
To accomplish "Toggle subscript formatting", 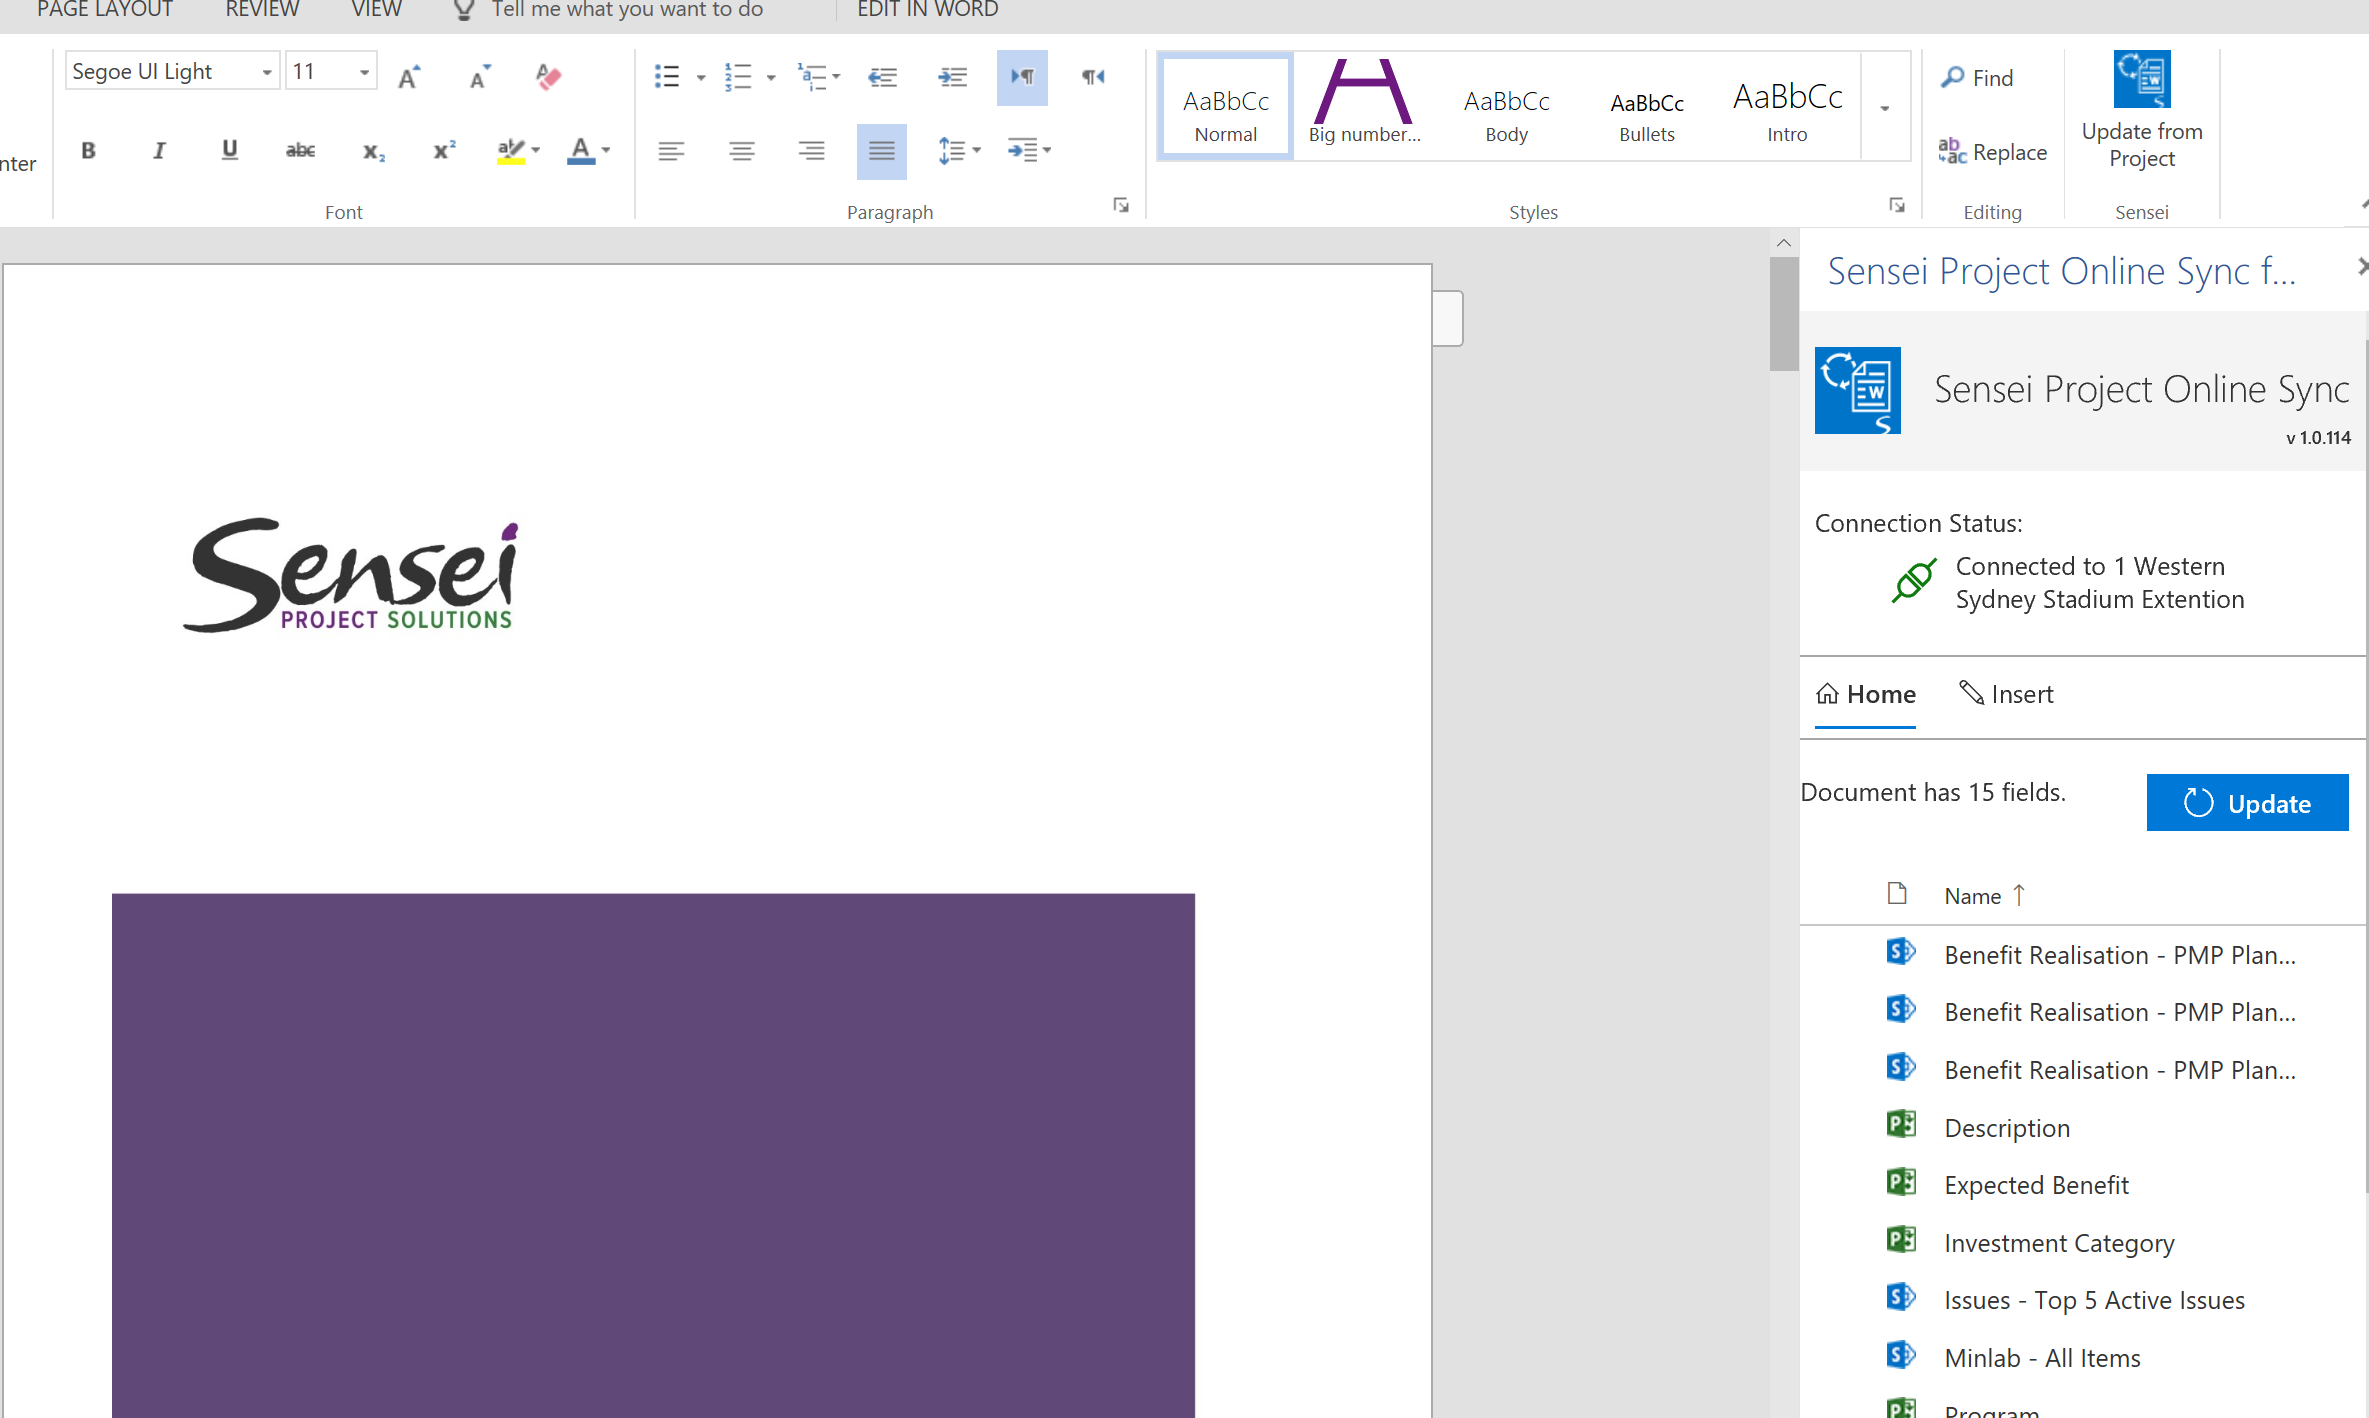I will point(373,151).
